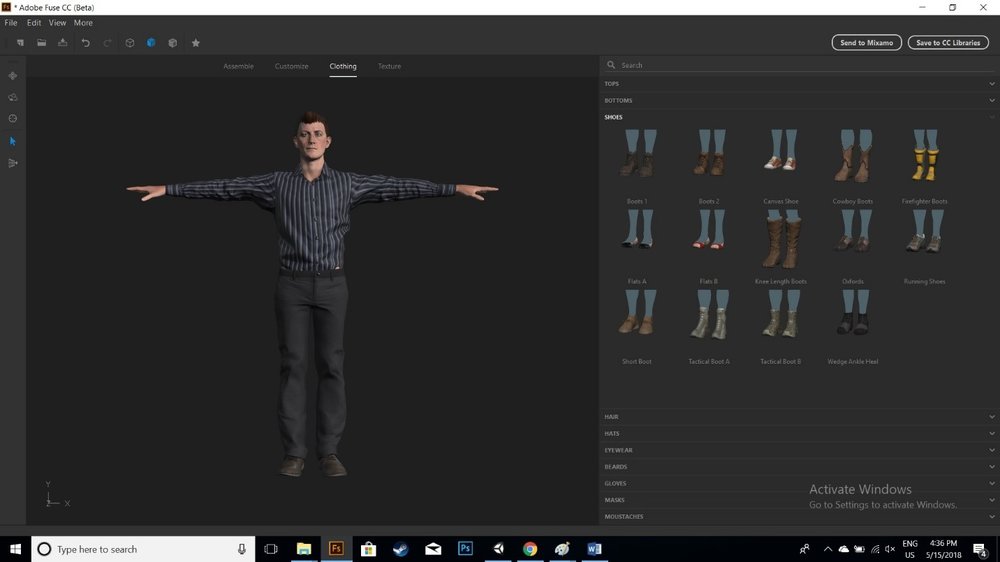This screenshot has width=1000, height=562.
Task: Click the export tray toolbar icon
Action: 63,43
